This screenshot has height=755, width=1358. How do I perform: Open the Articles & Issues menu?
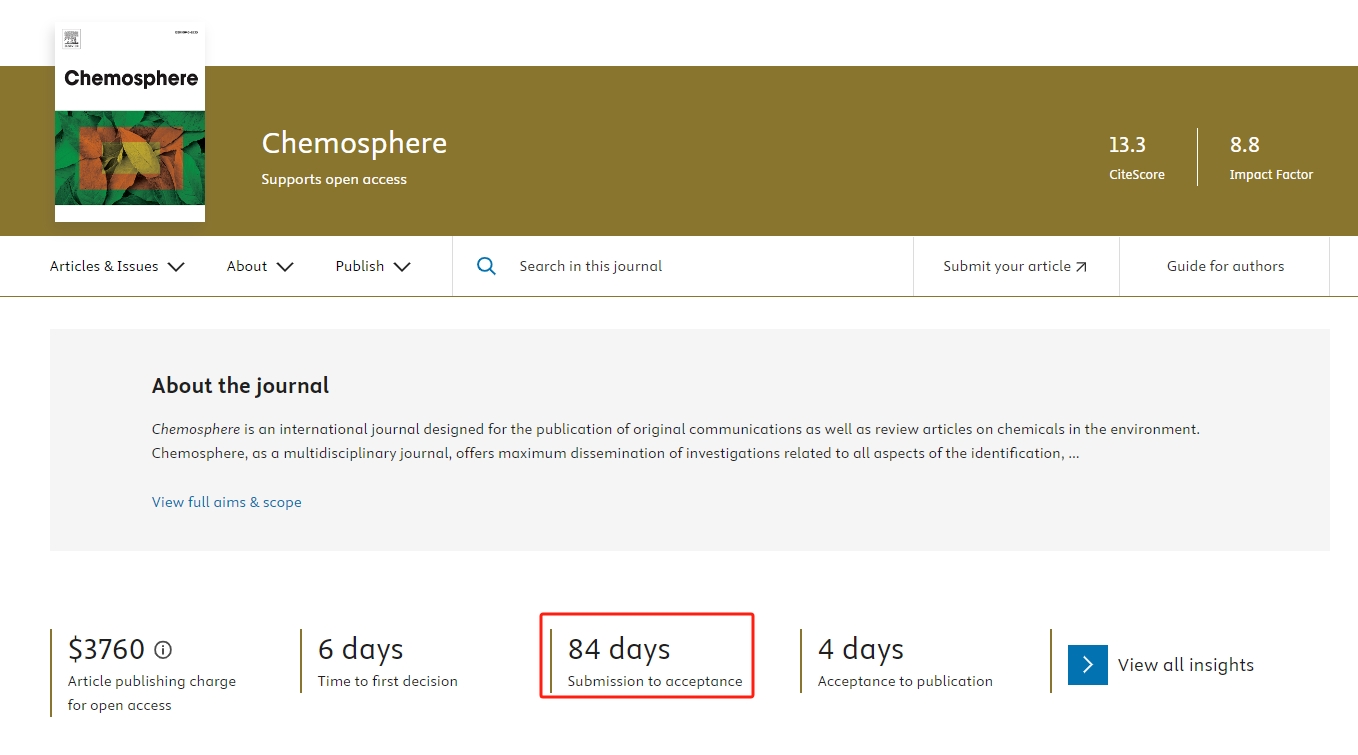(x=118, y=266)
